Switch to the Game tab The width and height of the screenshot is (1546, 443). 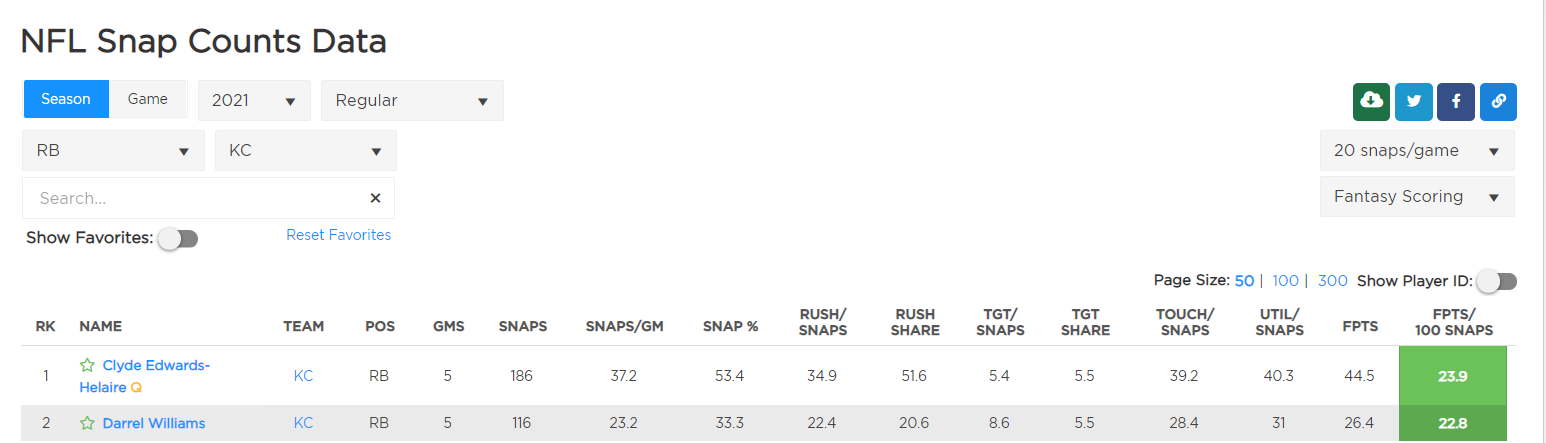148,99
